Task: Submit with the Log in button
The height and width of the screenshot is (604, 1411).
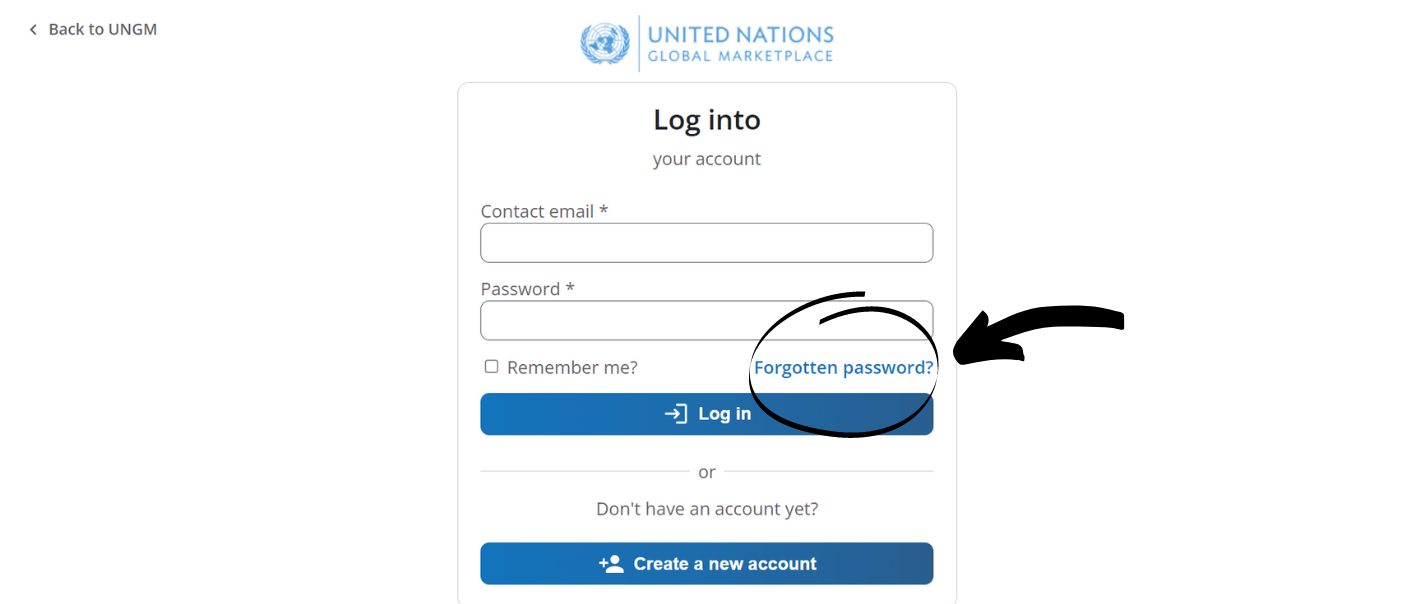Action: coord(706,414)
